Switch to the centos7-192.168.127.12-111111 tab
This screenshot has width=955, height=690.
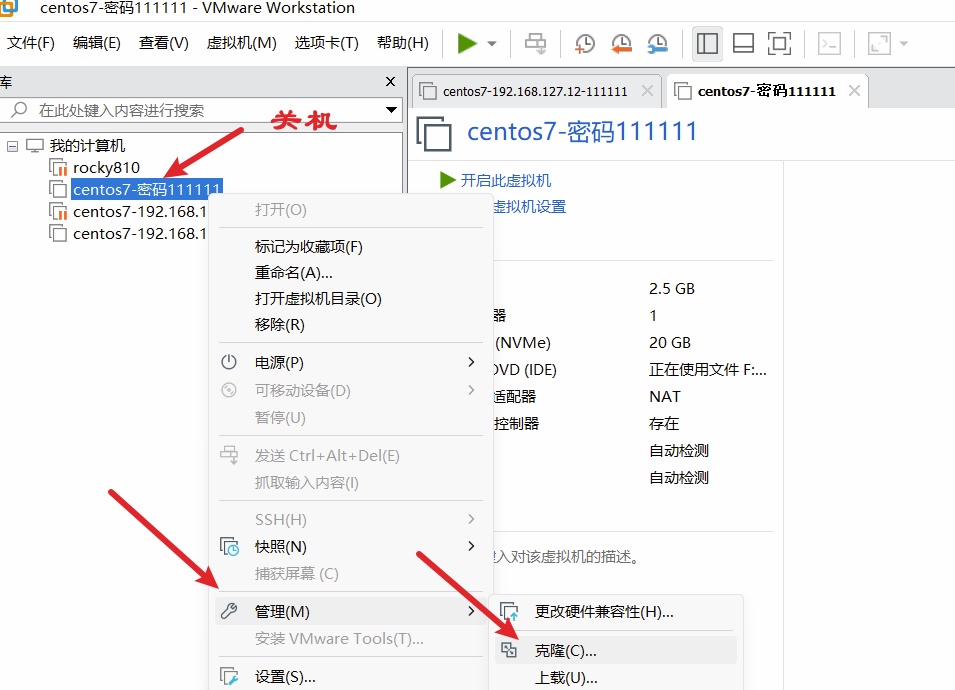click(x=535, y=91)
